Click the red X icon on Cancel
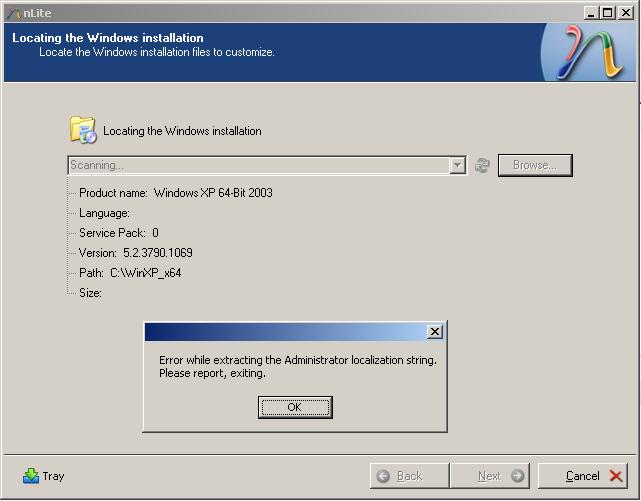Viewport: 641px width, 501px height. click(616, 476)
